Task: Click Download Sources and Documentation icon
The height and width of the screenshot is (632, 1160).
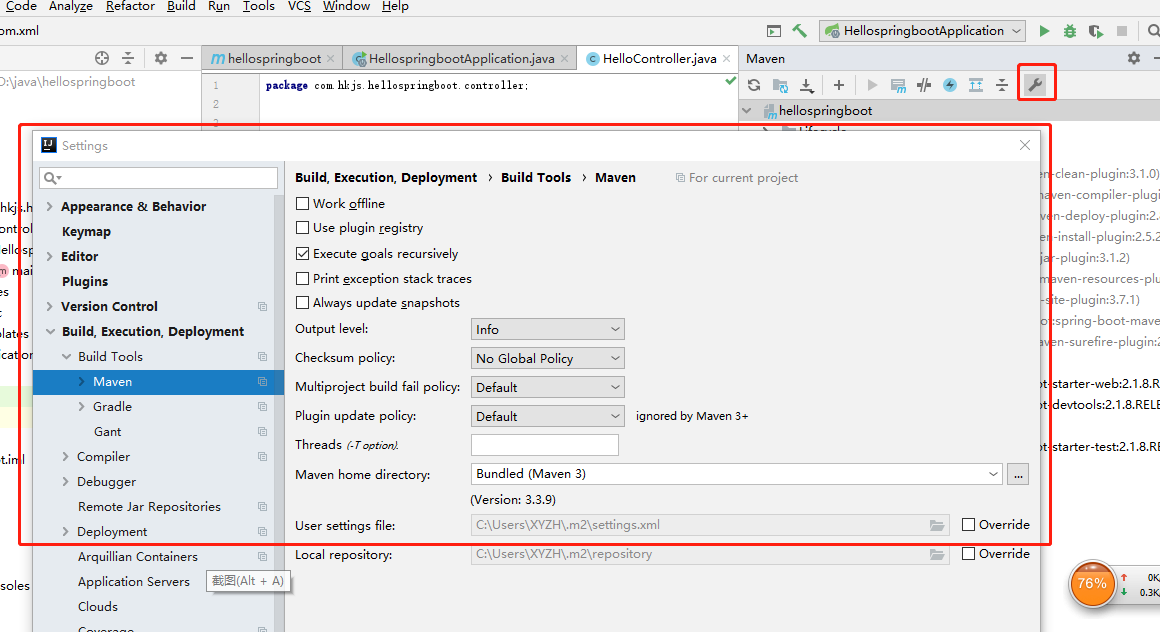Action: [x=806, y=85]
